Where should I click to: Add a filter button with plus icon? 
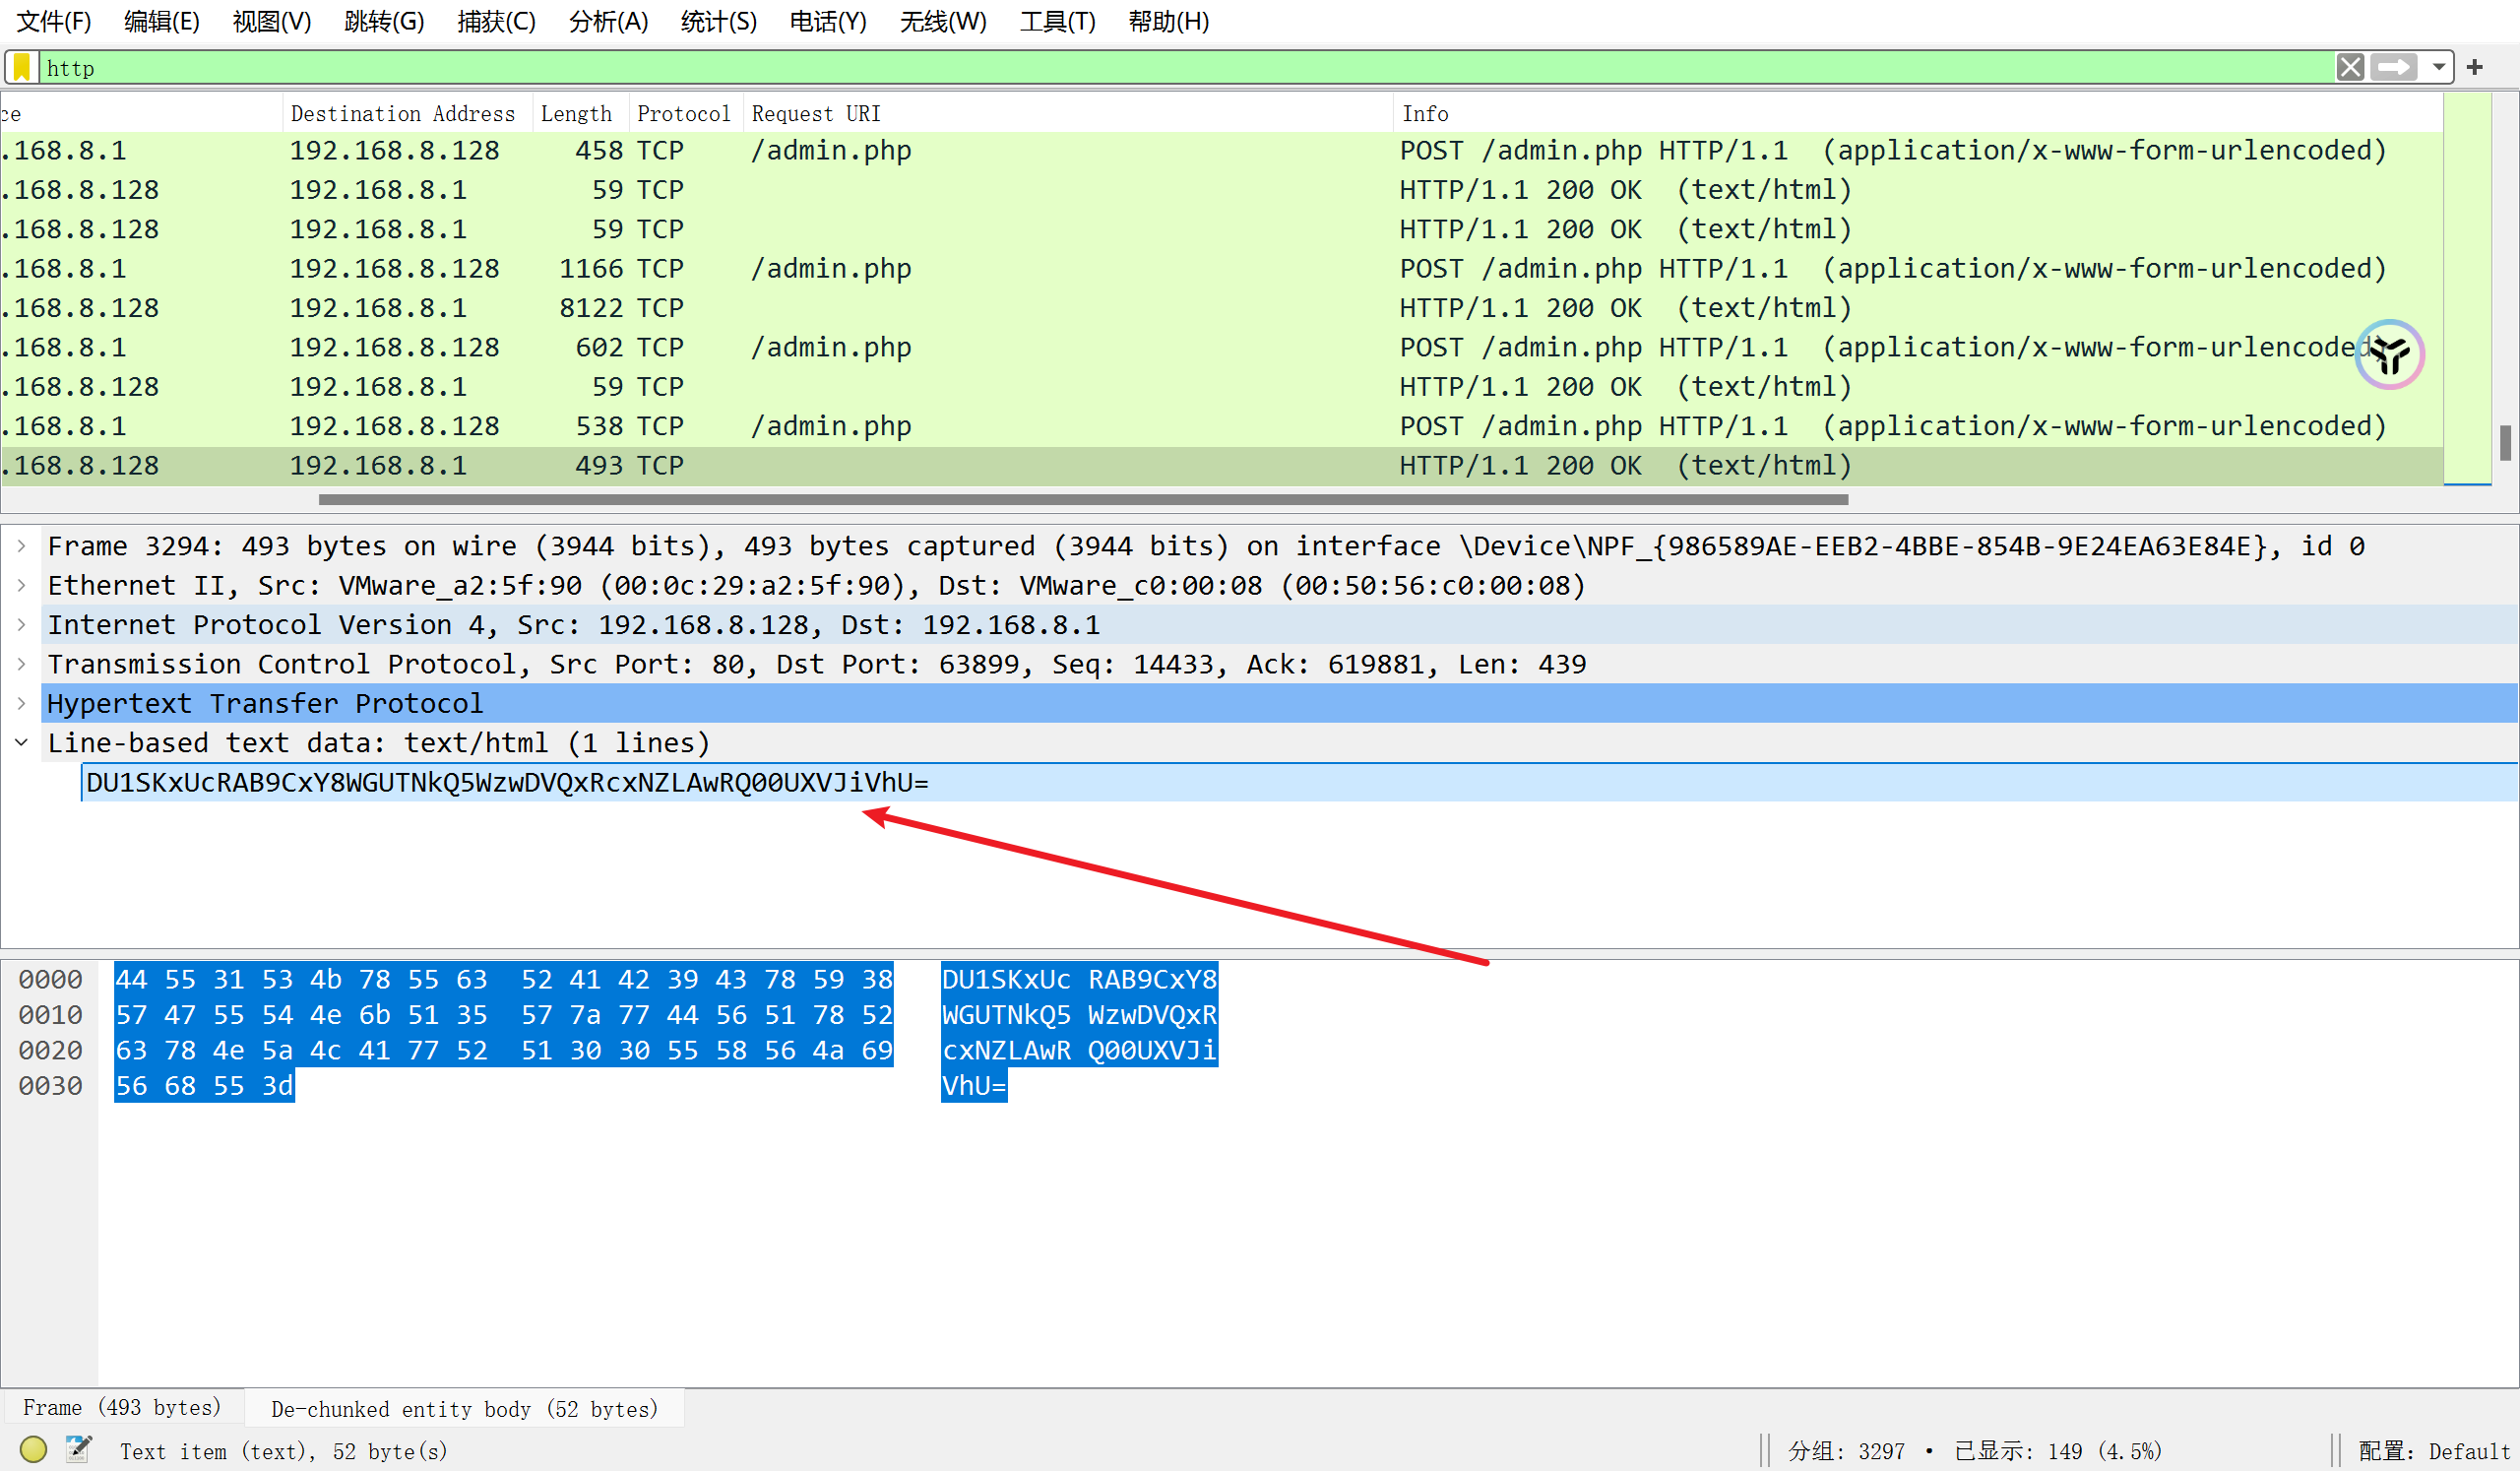point(2474,67)
